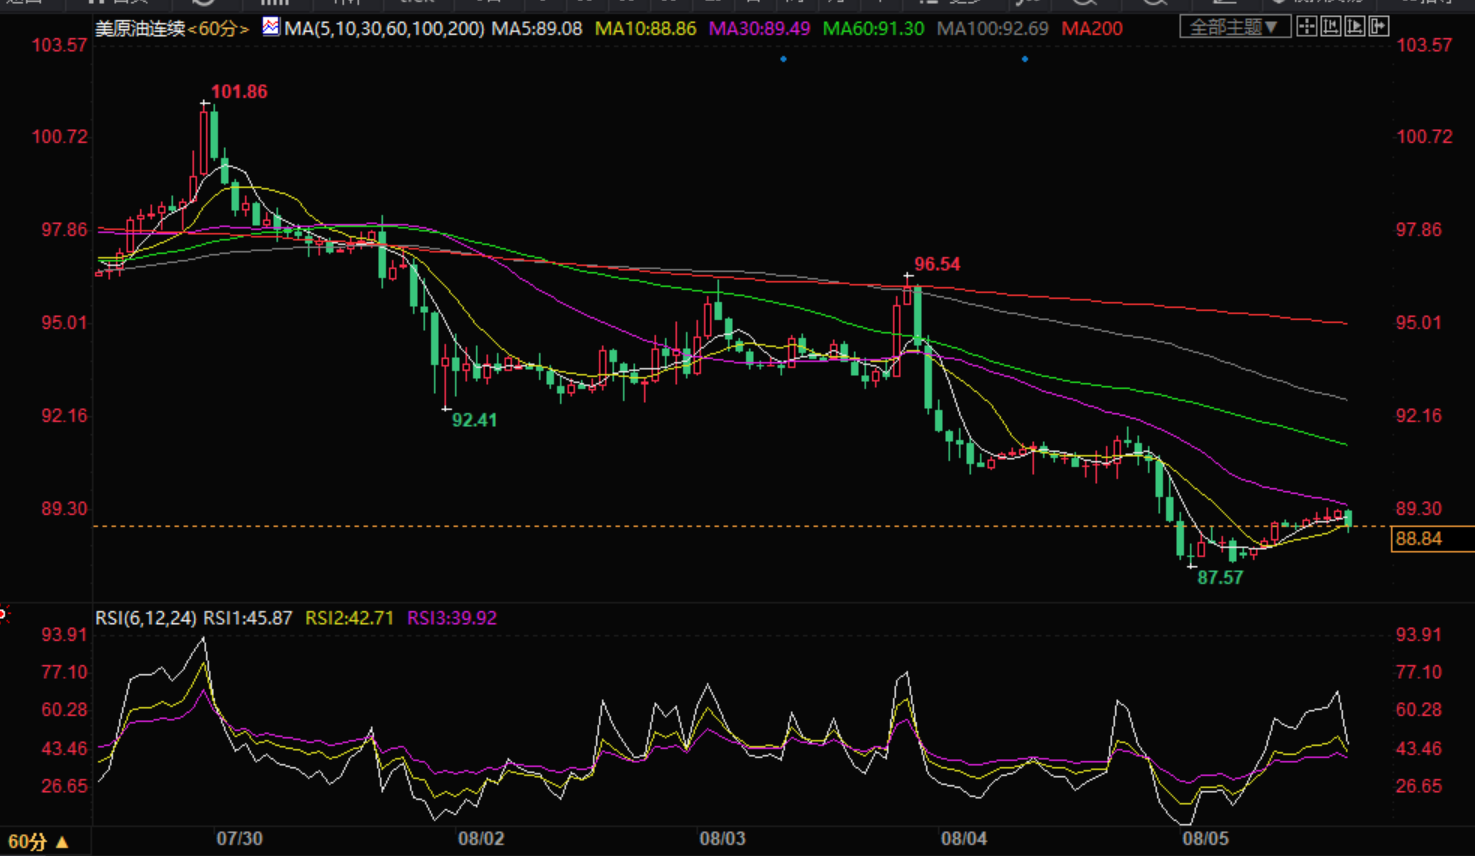Select the MA30 magenta legend value

coord(759,29)
